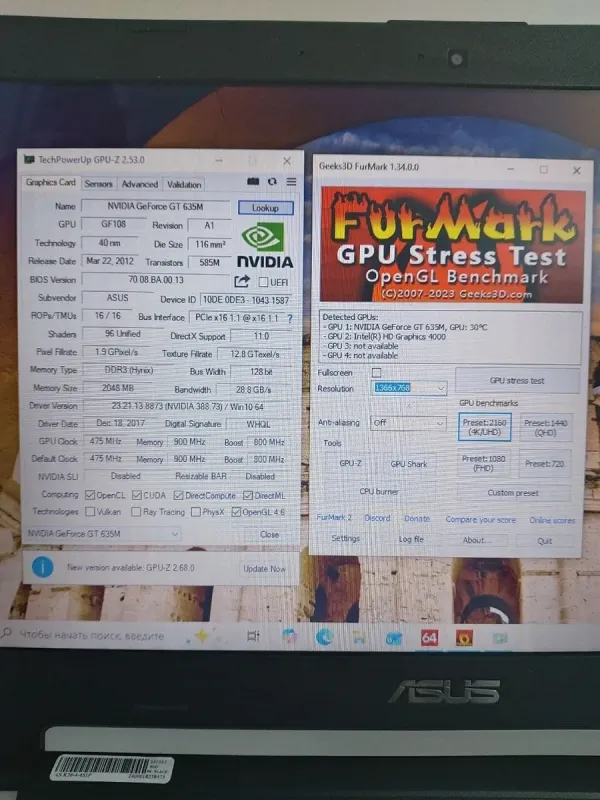Toggle the UEFI checkbox
Image resolution: width=600 pixels, height=800 pixels.
(x=263, y=282)
